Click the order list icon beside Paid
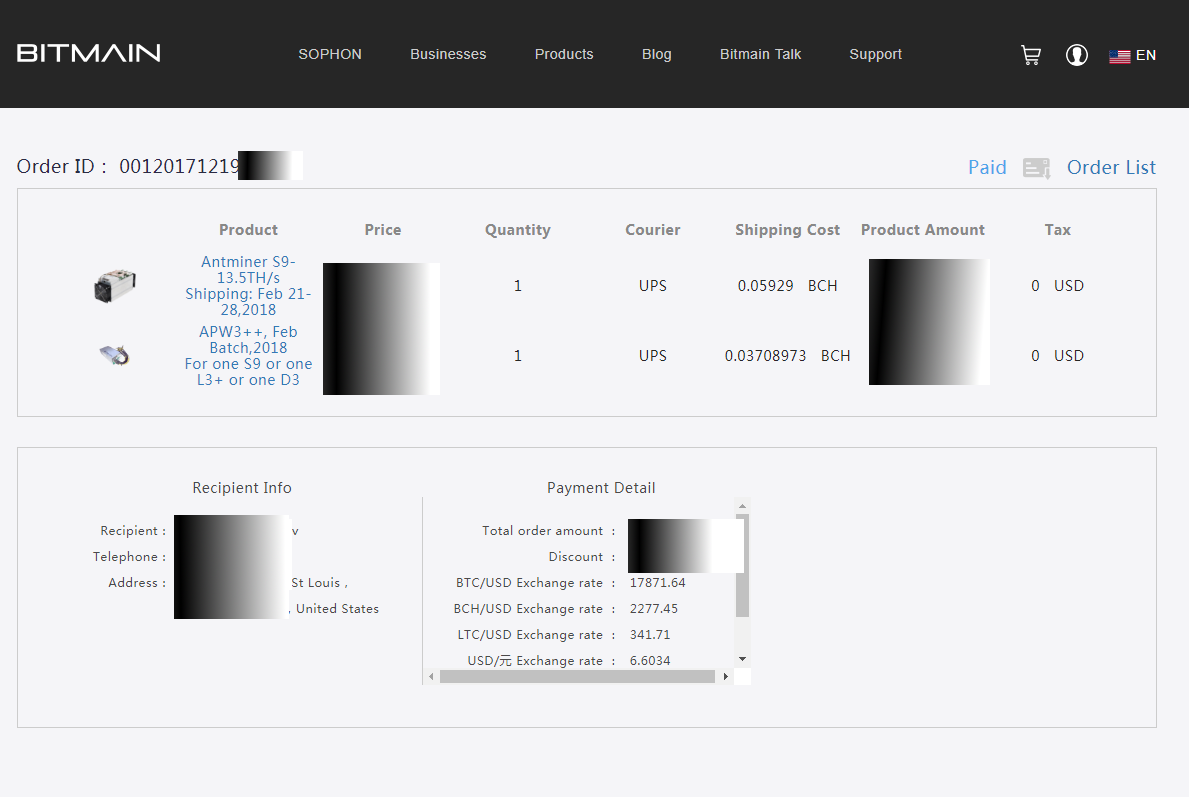The height and width of the screenshot is (797, 1189). pos(1036,168)
